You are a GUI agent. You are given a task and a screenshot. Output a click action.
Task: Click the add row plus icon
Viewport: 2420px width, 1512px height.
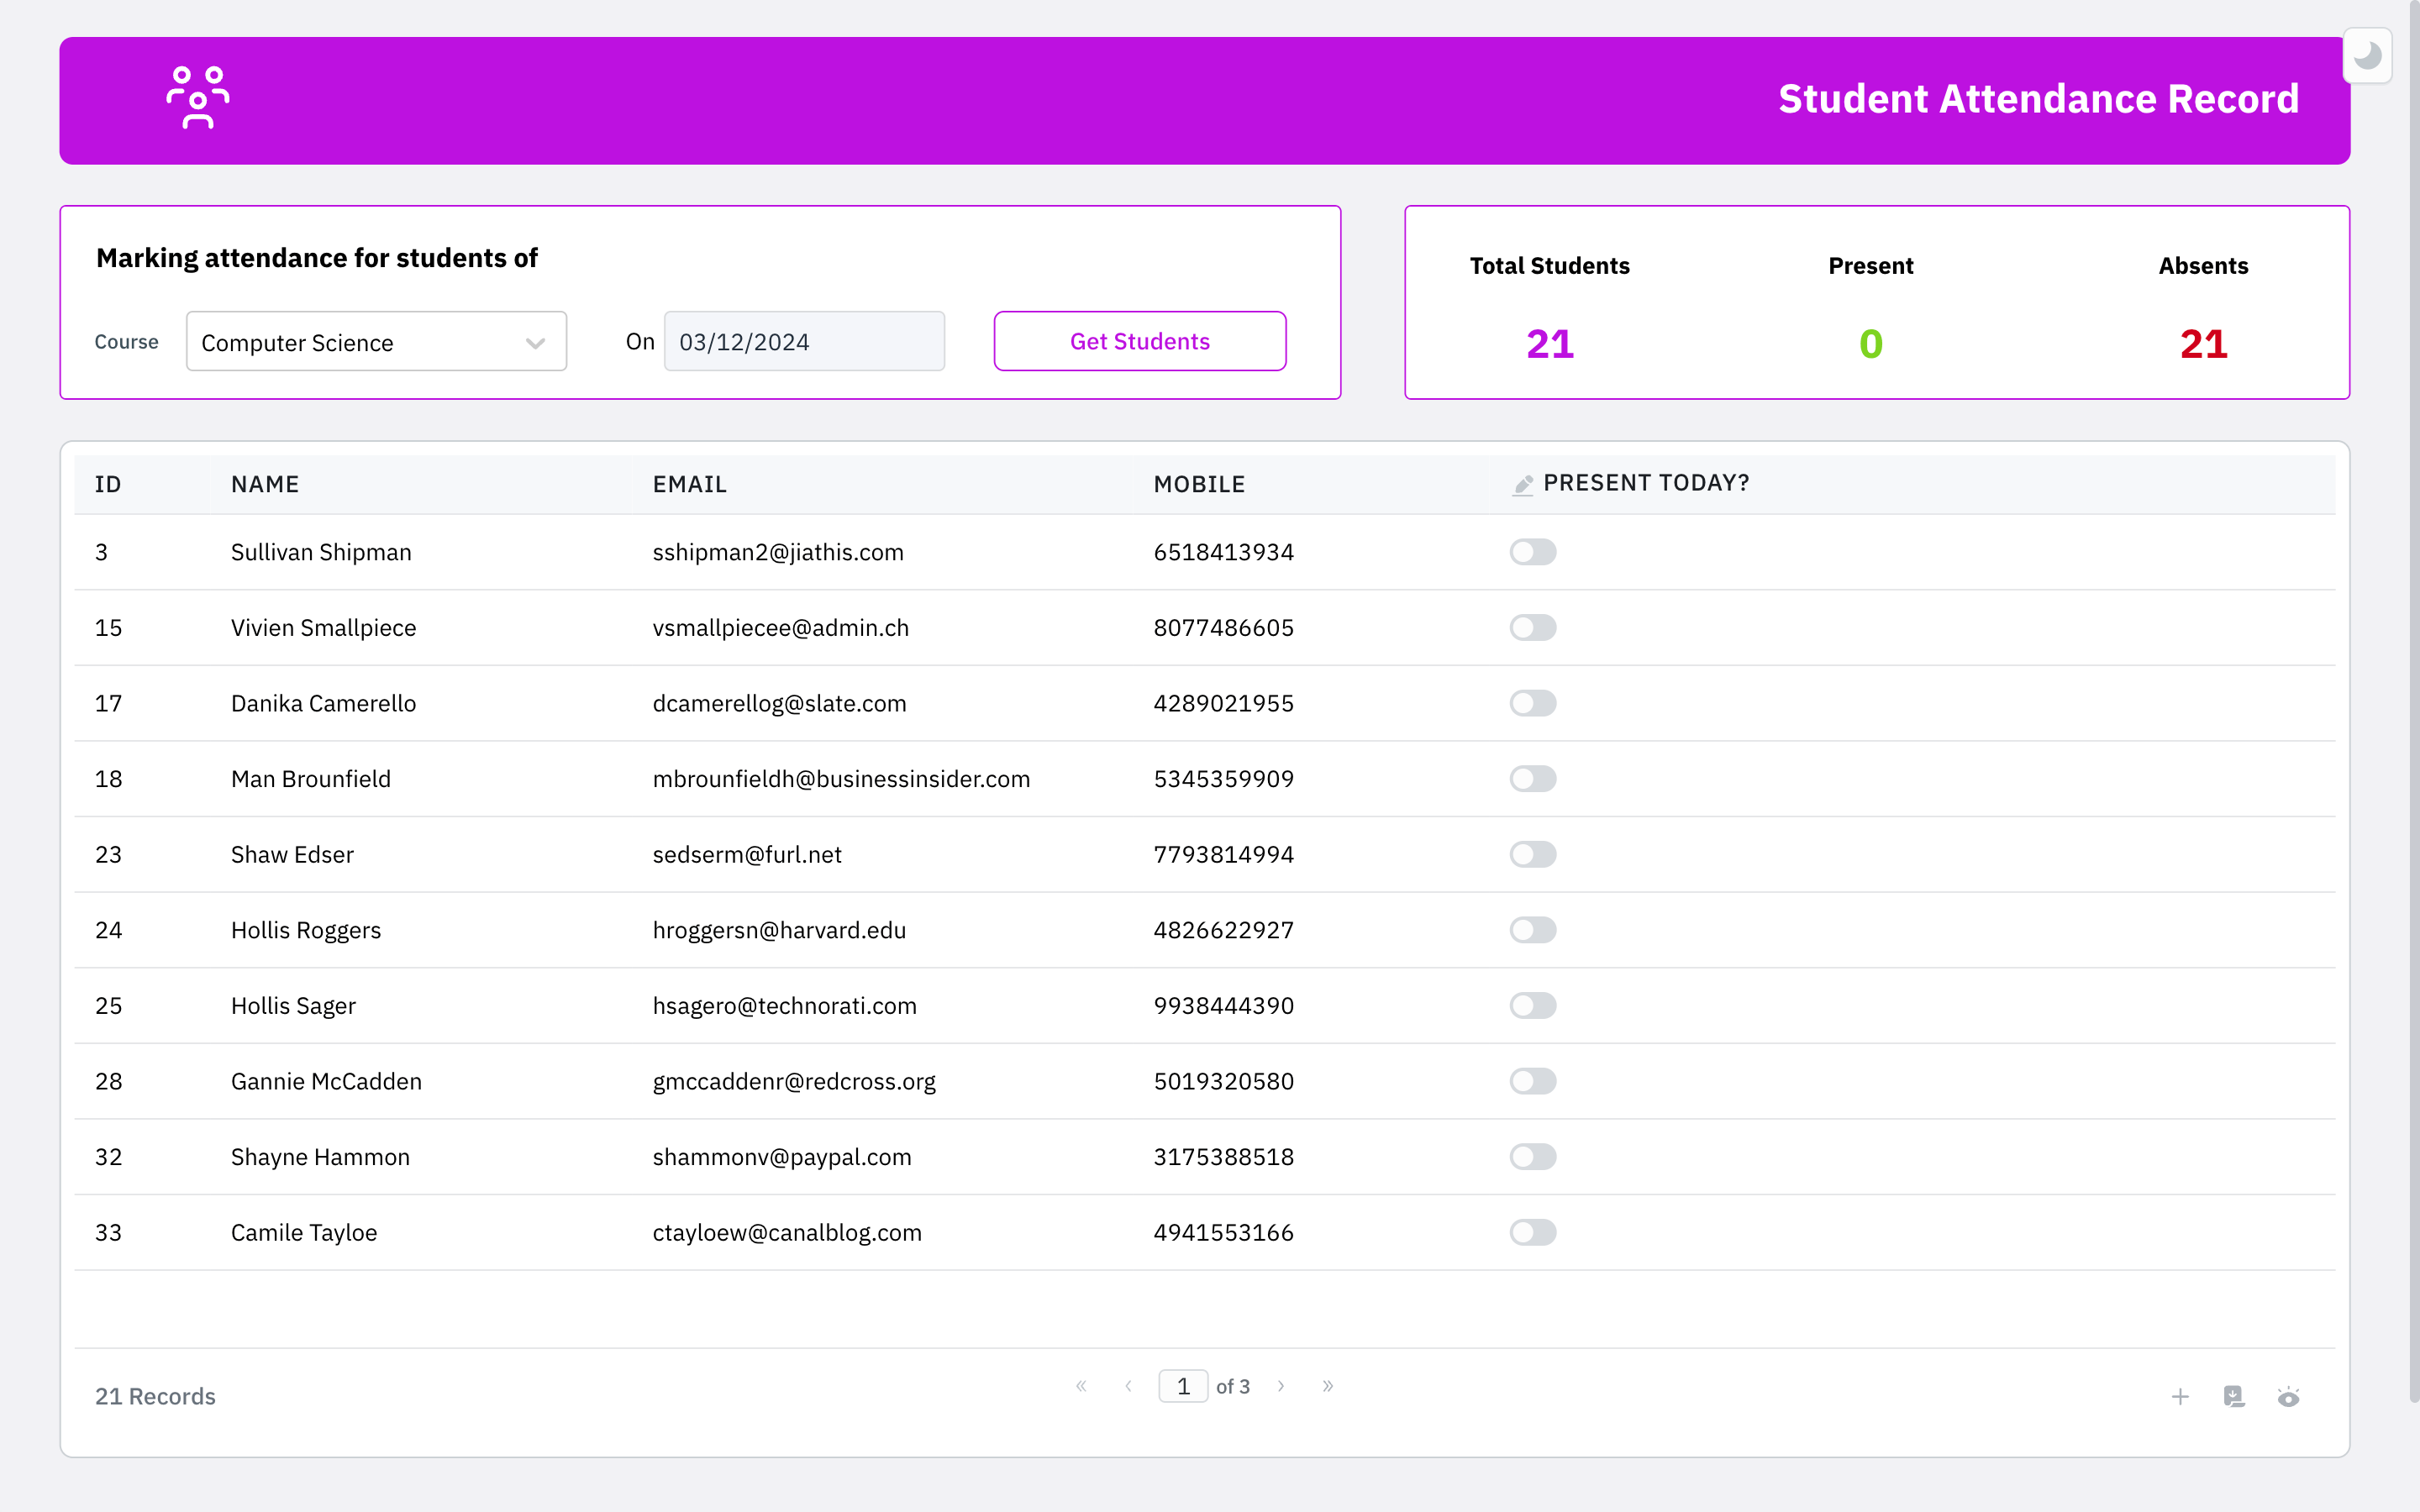tap(2180, 1396)
